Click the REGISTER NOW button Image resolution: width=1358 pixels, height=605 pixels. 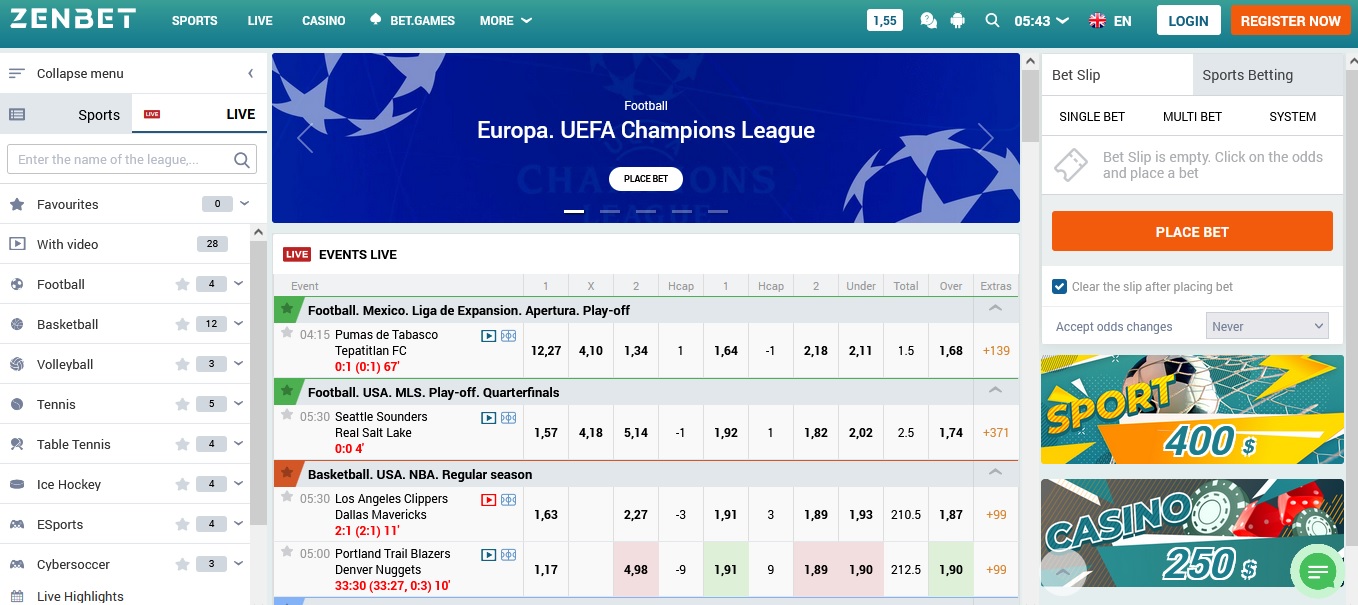point(1290,20)
